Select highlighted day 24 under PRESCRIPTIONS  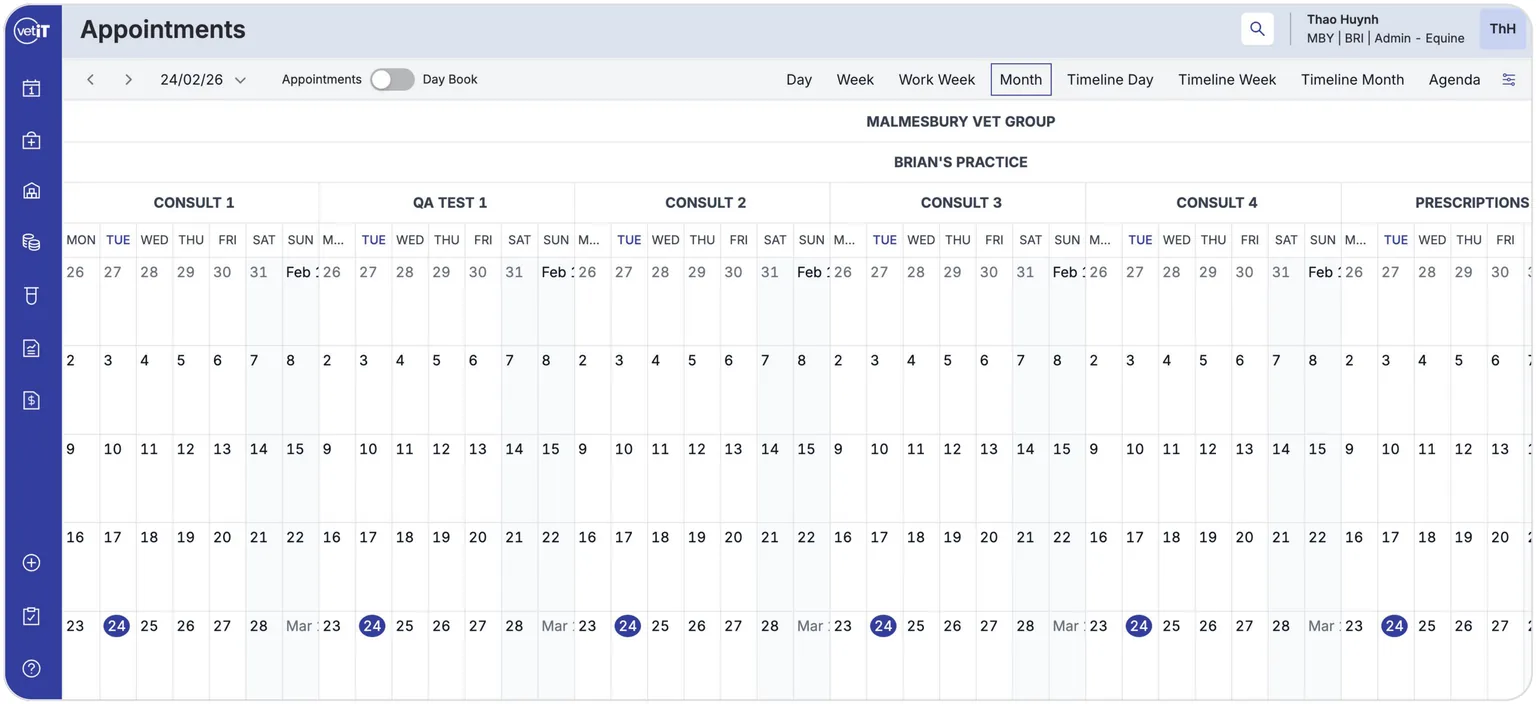coord(1394,626)
